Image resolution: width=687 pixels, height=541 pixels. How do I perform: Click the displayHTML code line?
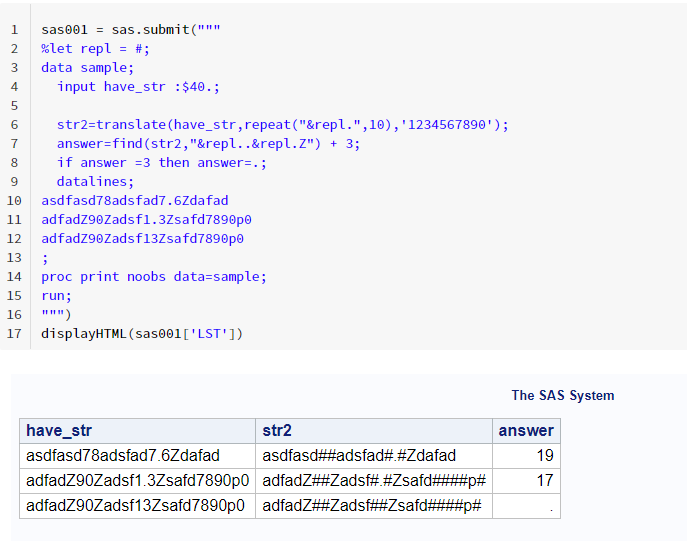click(x=142, y=333)
